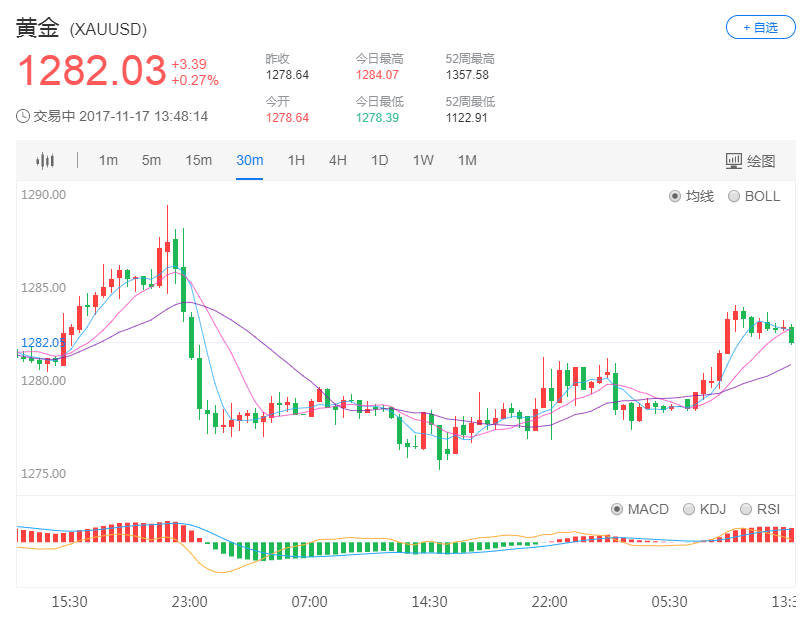Select the 1D daily chart tab
This screenshot has width=811, height=628.
click(x=379, y=160)
